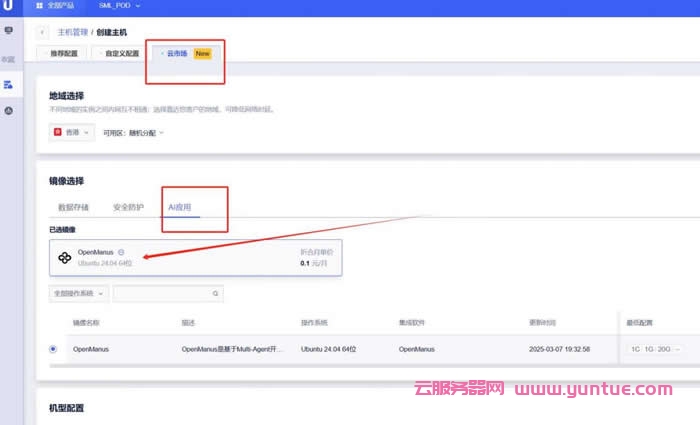The height and width of the screenshot is (425, 700).
Task: Select the 云市场 New tab
Action: (185, 53)
